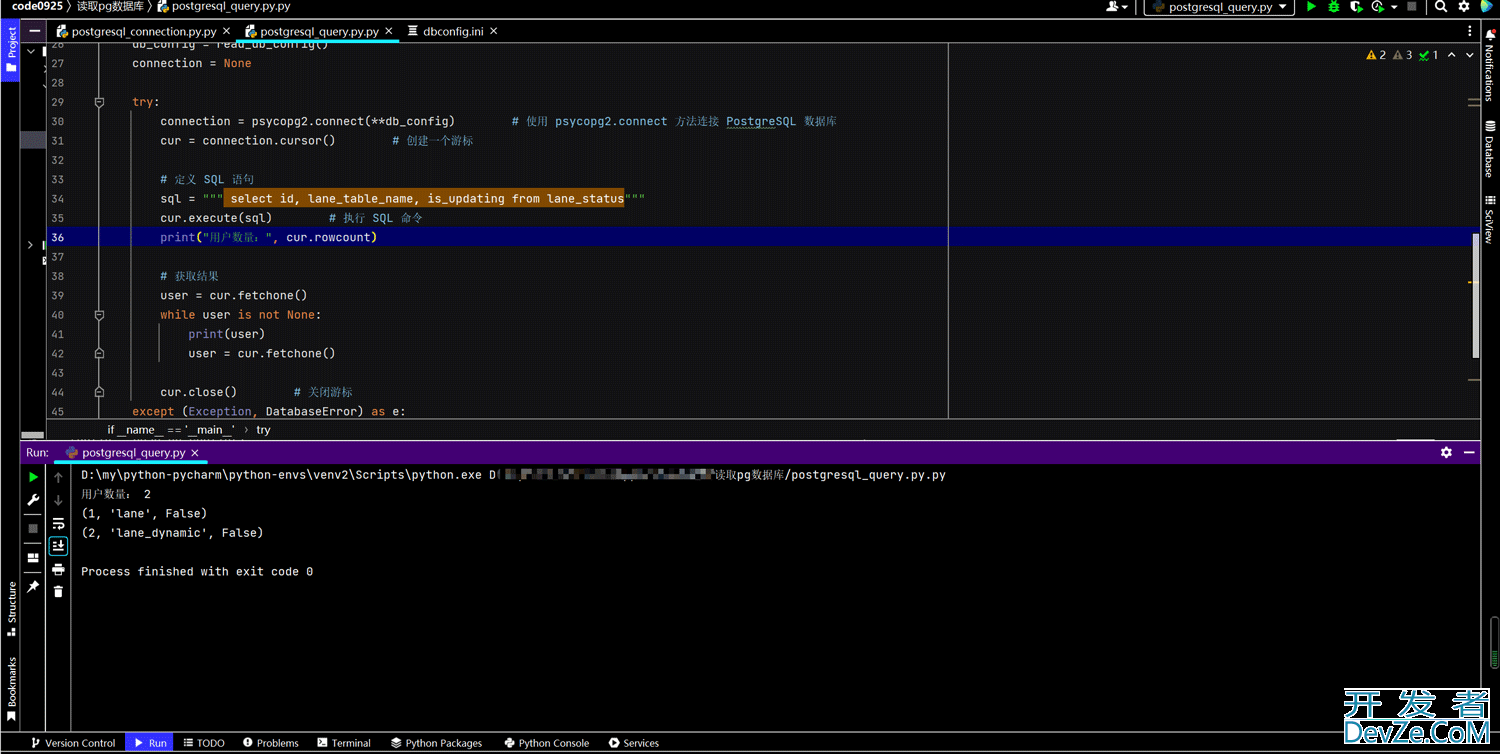Open the TODO tool window

(203, 743)
